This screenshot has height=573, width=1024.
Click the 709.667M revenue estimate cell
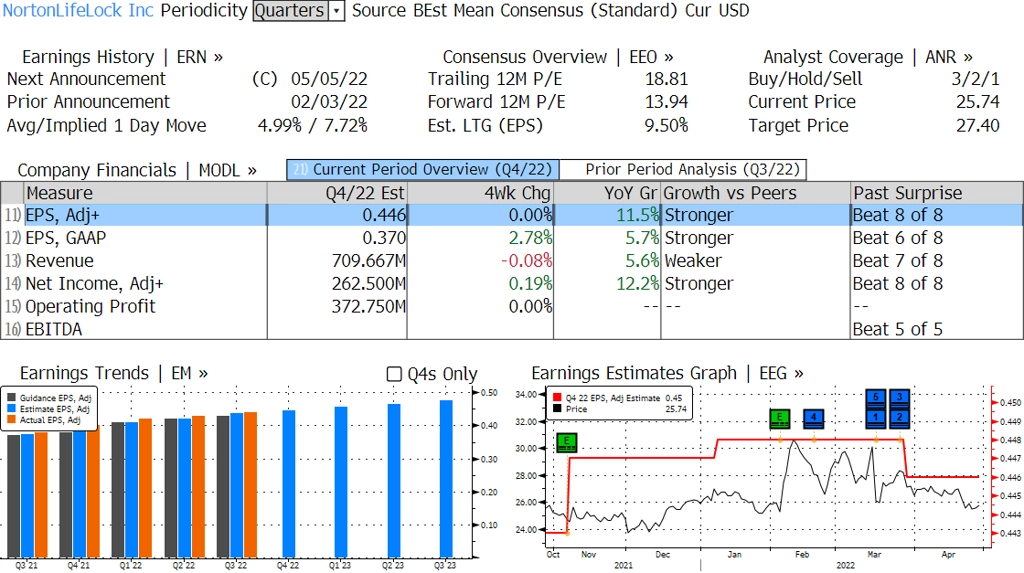(x=369, y=261)
